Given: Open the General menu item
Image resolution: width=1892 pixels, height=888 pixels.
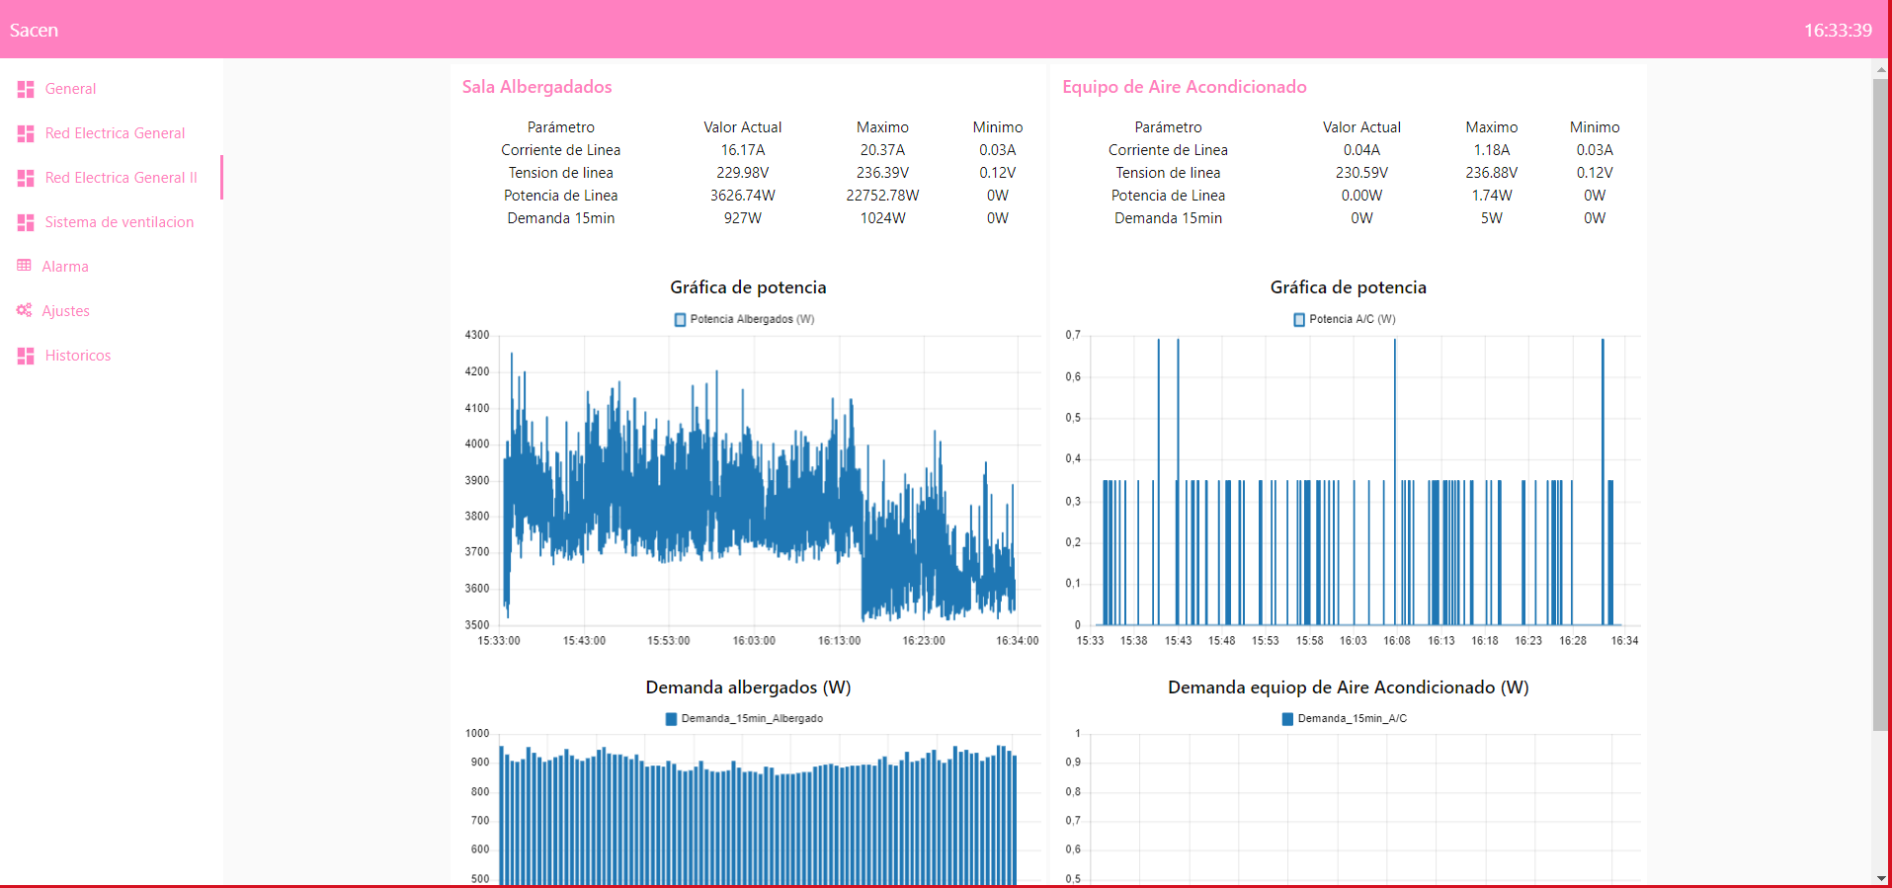Looking at the screenshot, I should click(x=70, y=89).
